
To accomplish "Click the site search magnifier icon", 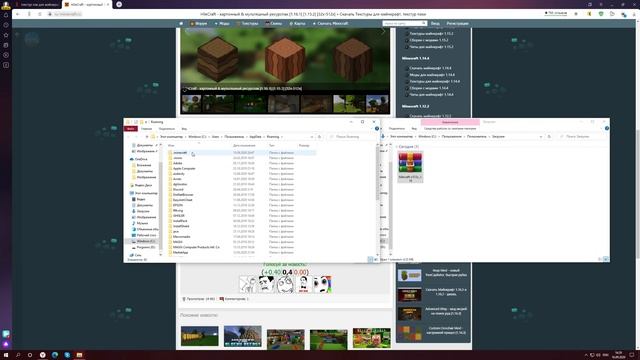I will 424,23.
